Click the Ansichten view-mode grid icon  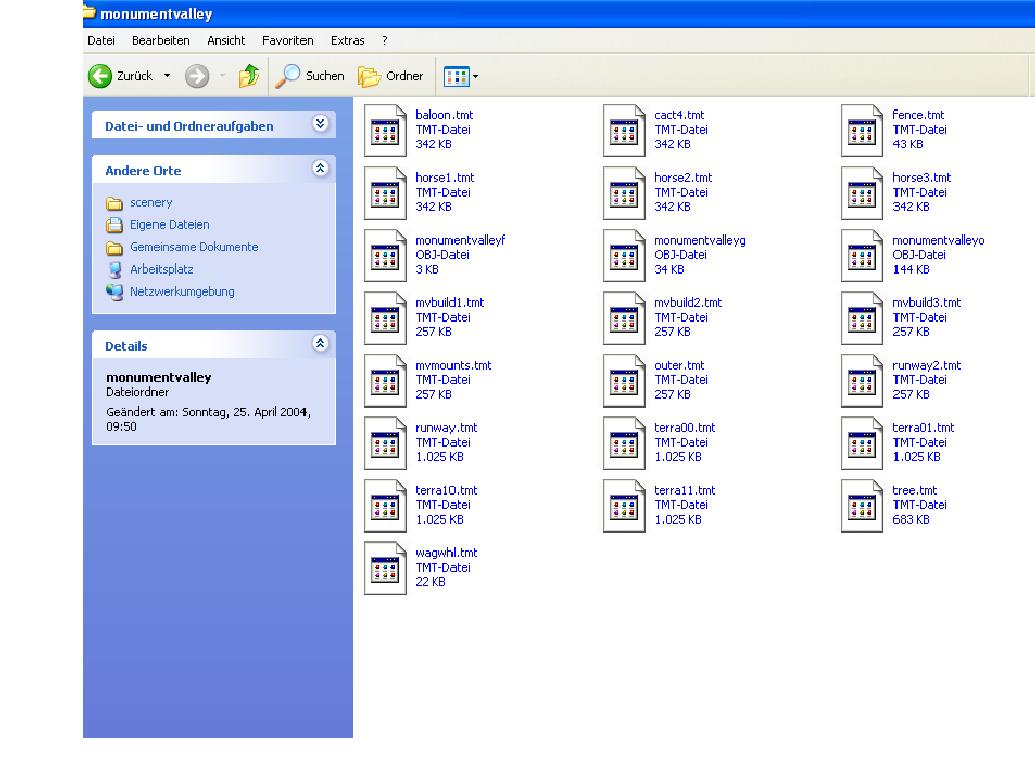click(456, 76)
